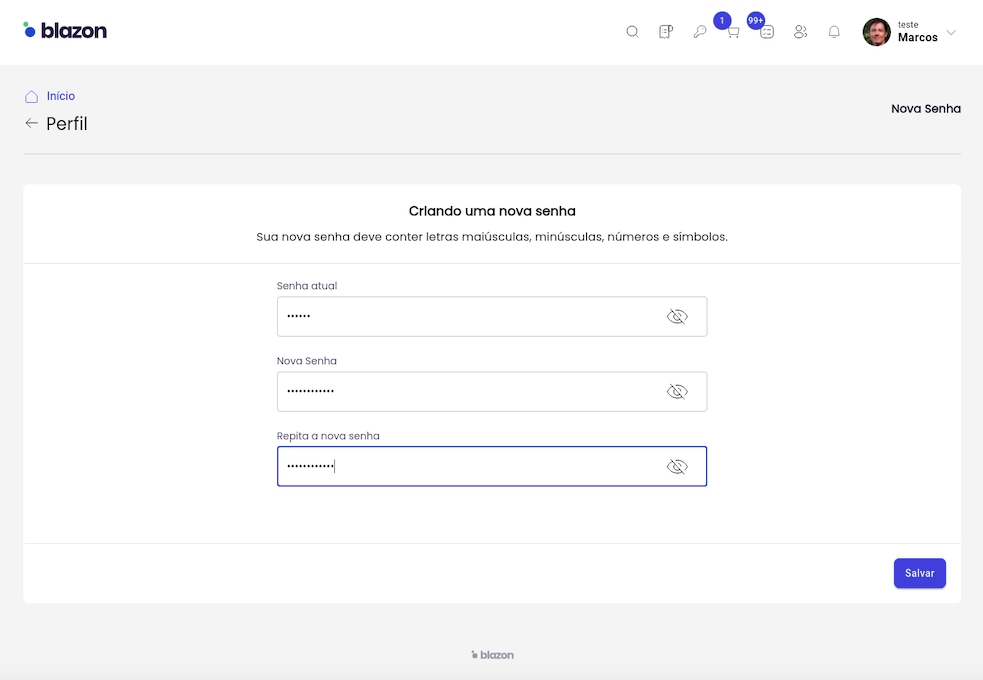
Task: Click inside the Nova Senha input field
Action: pos(465,392)
